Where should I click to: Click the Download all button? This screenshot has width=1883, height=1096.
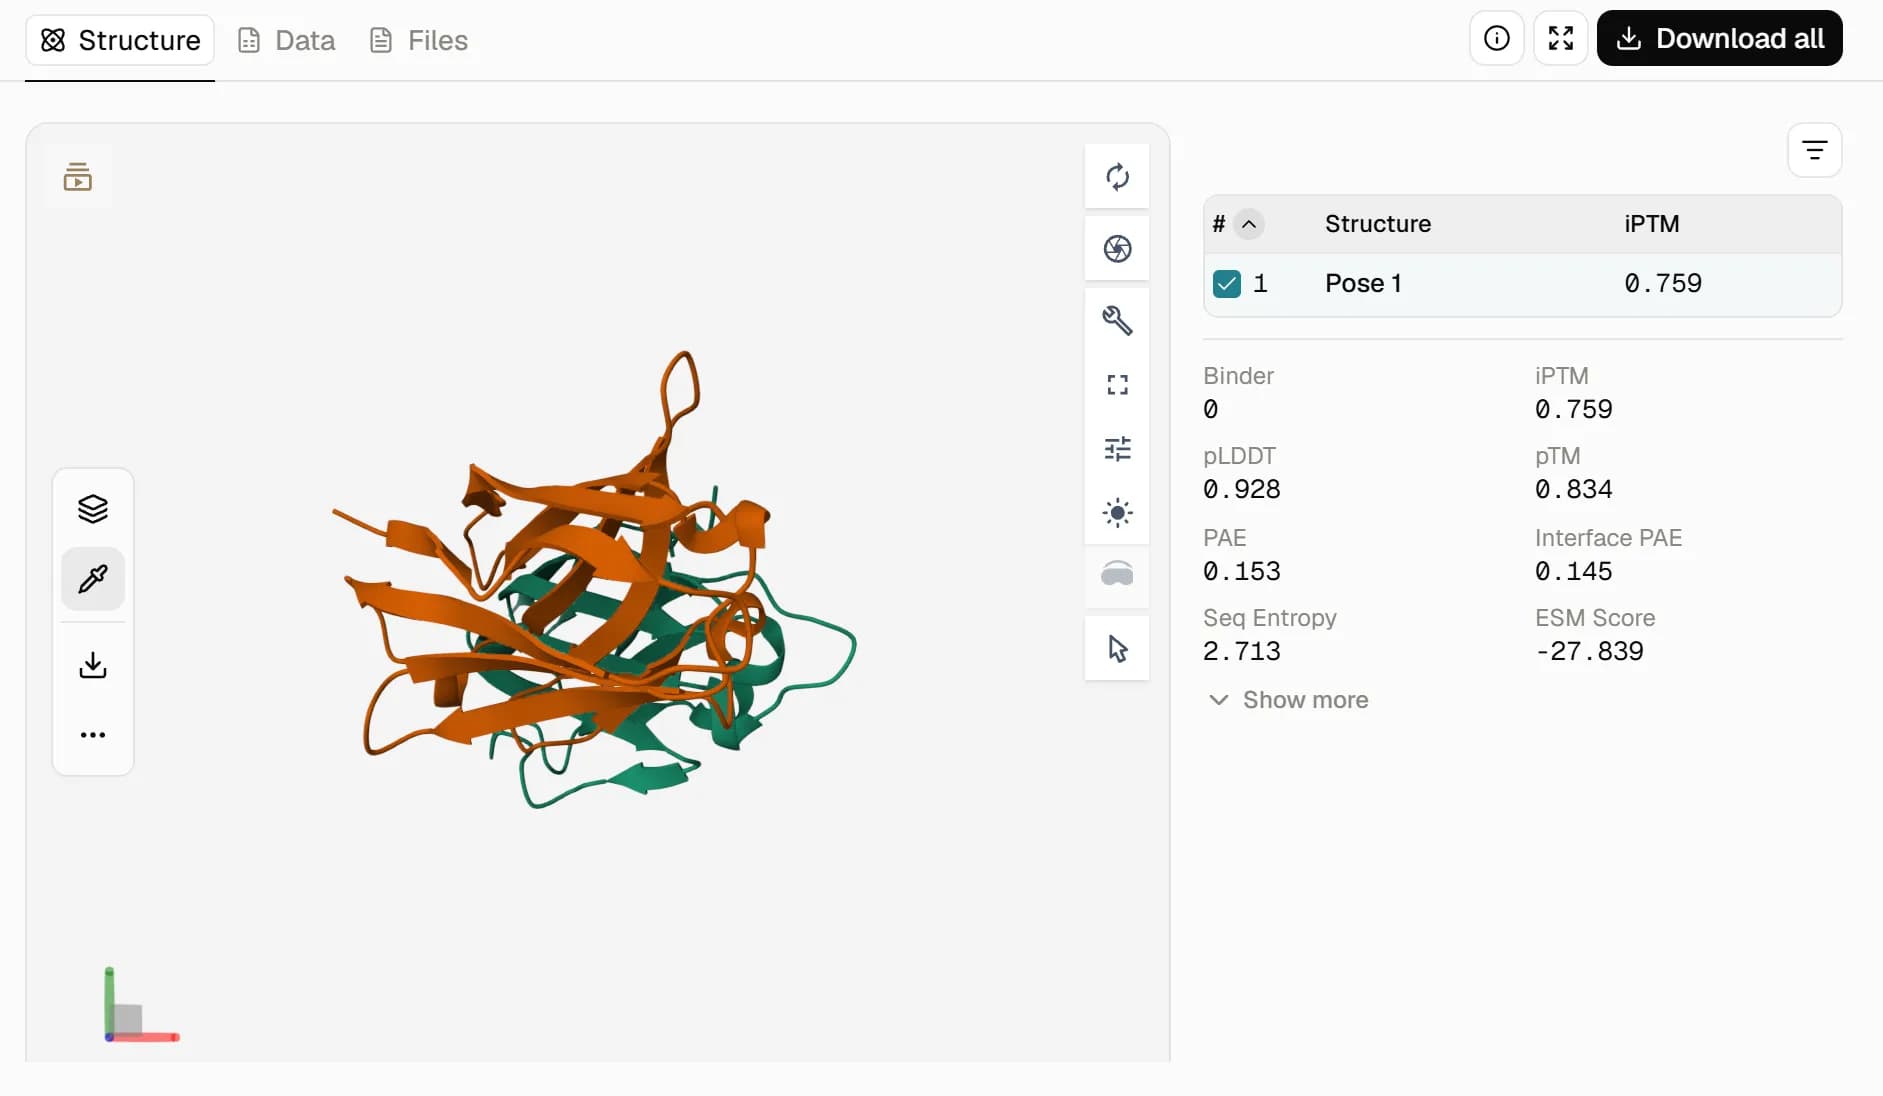pyautogui.click(x=1719, y=38)
